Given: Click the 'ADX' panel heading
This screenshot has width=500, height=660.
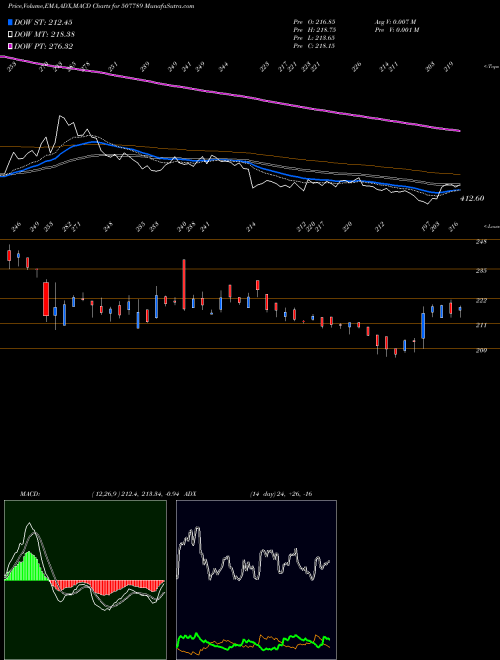Looking at the screenshot, I should [190, 494].
